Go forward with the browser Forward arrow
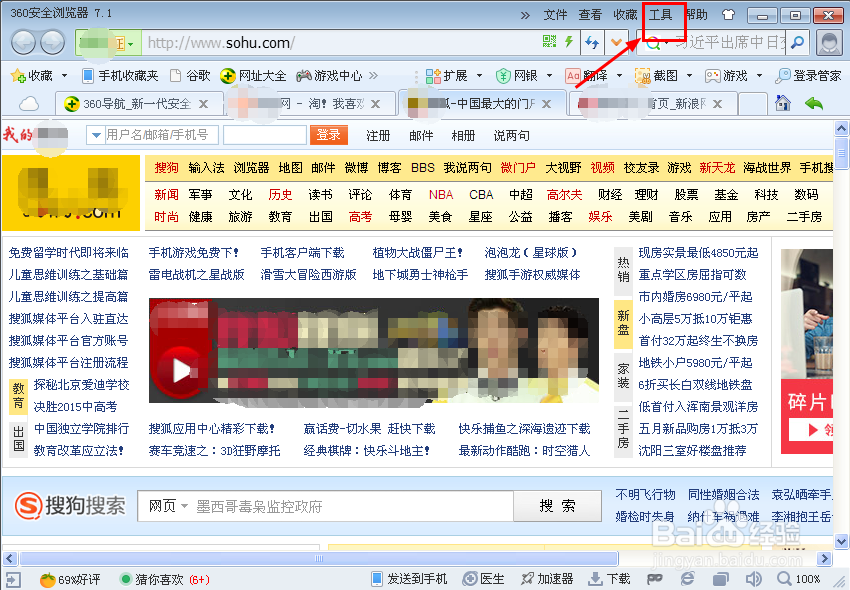 pyautogui.click(x=53, y=42)
